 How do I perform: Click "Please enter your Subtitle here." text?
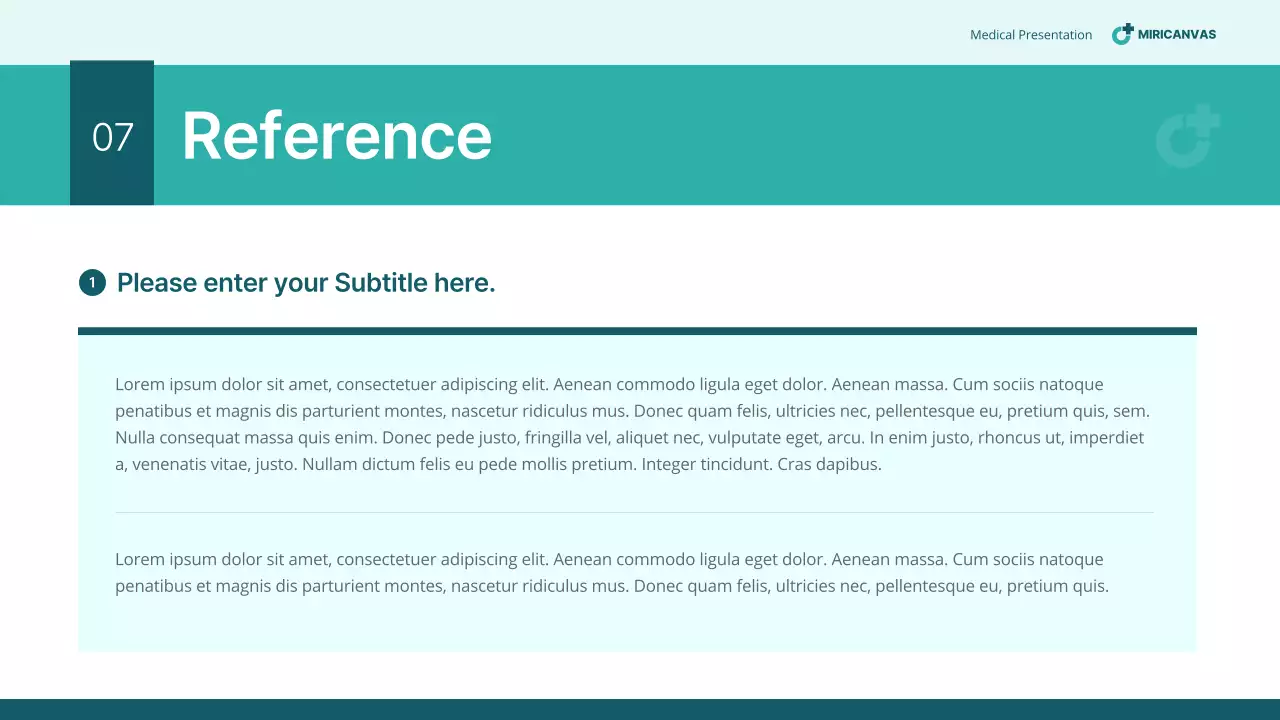(306, 283)
